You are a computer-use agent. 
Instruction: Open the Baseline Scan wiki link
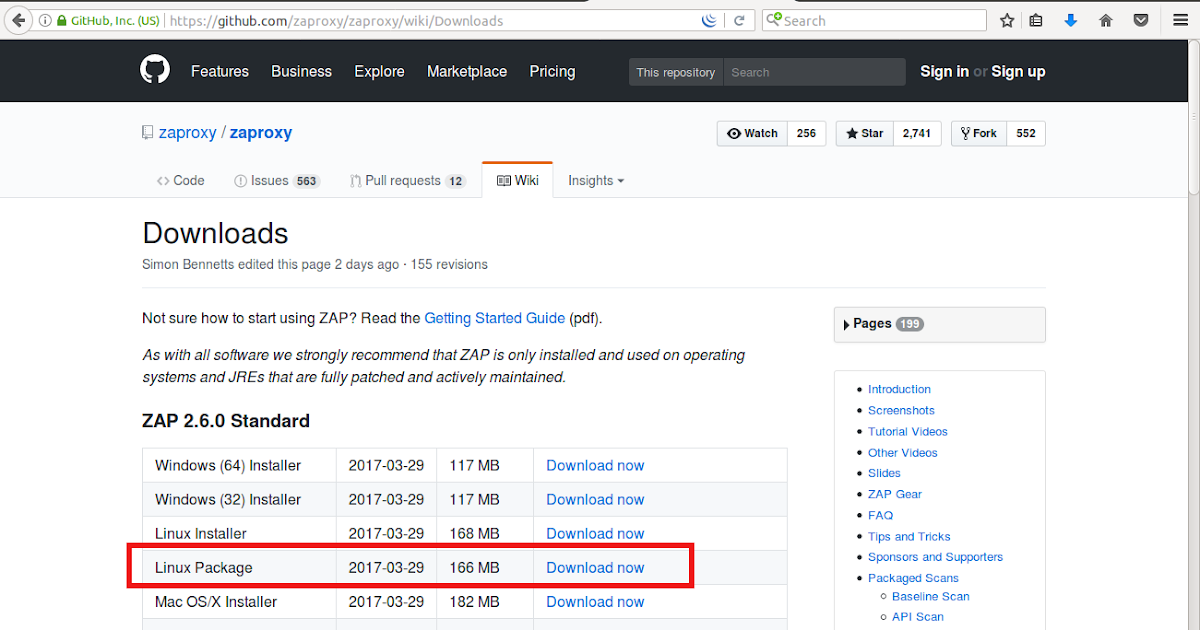(931, 596)
